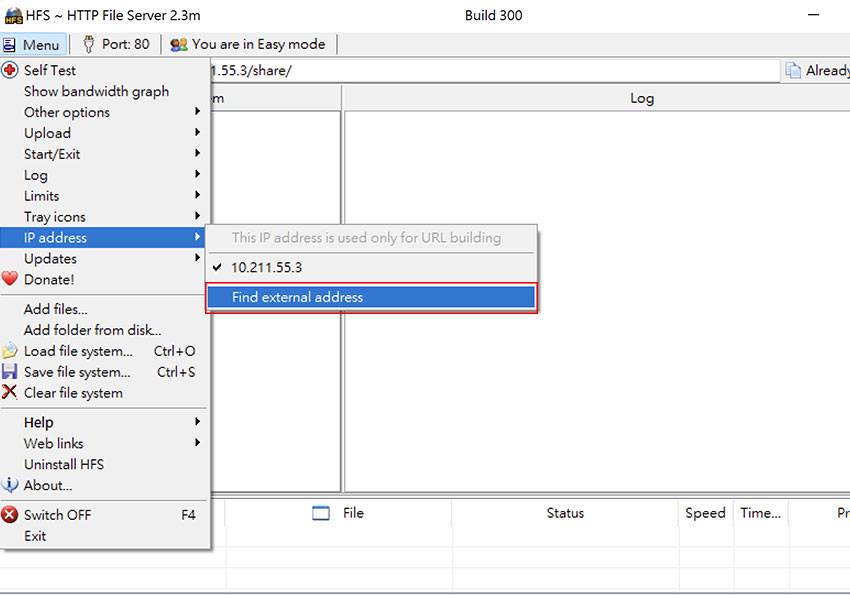Click the Self Test red cross icon
This screenshot has height=595, width=850.
(10, 70)
